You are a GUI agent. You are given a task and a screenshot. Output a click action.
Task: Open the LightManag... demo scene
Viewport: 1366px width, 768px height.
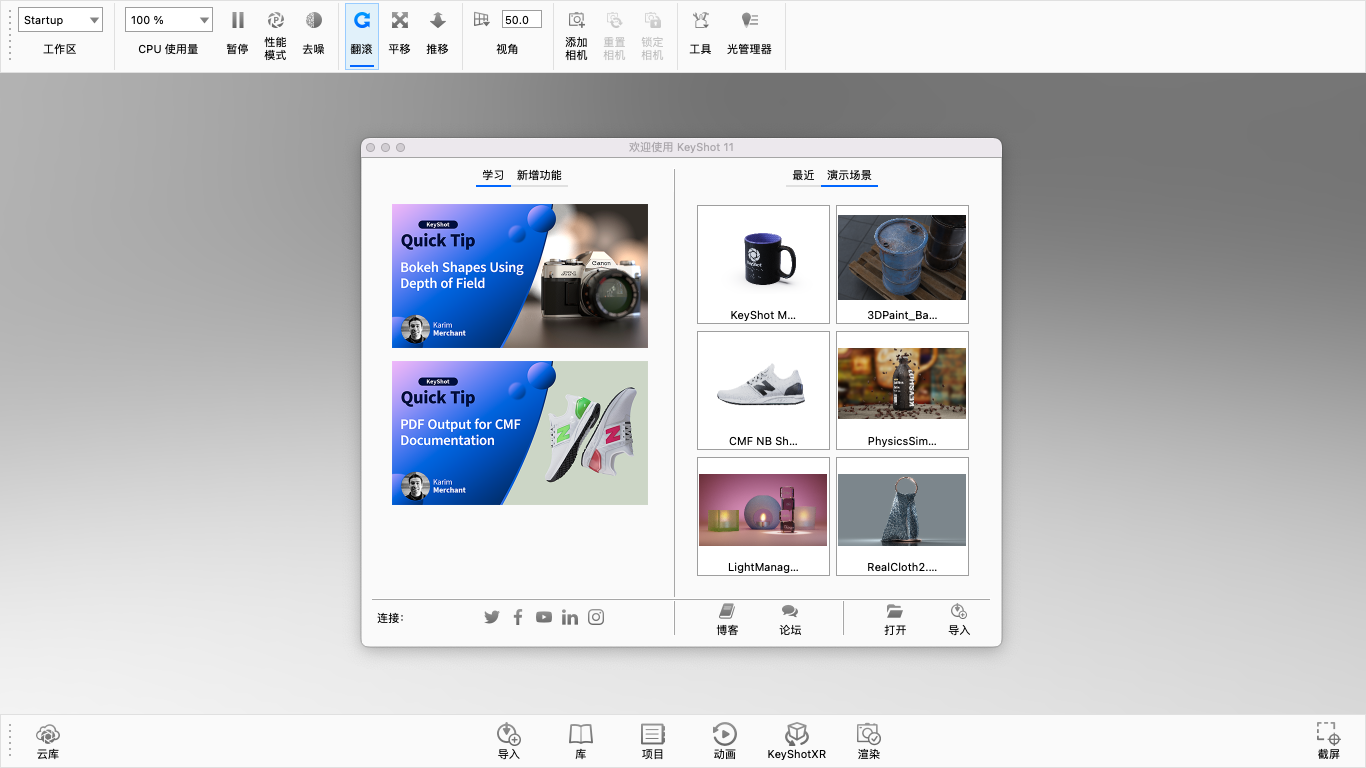763,516
